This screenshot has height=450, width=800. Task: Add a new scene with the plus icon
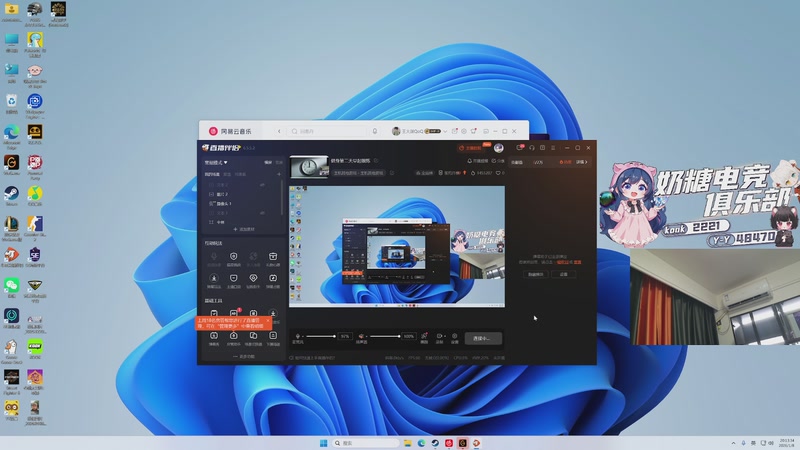[279, 174]
